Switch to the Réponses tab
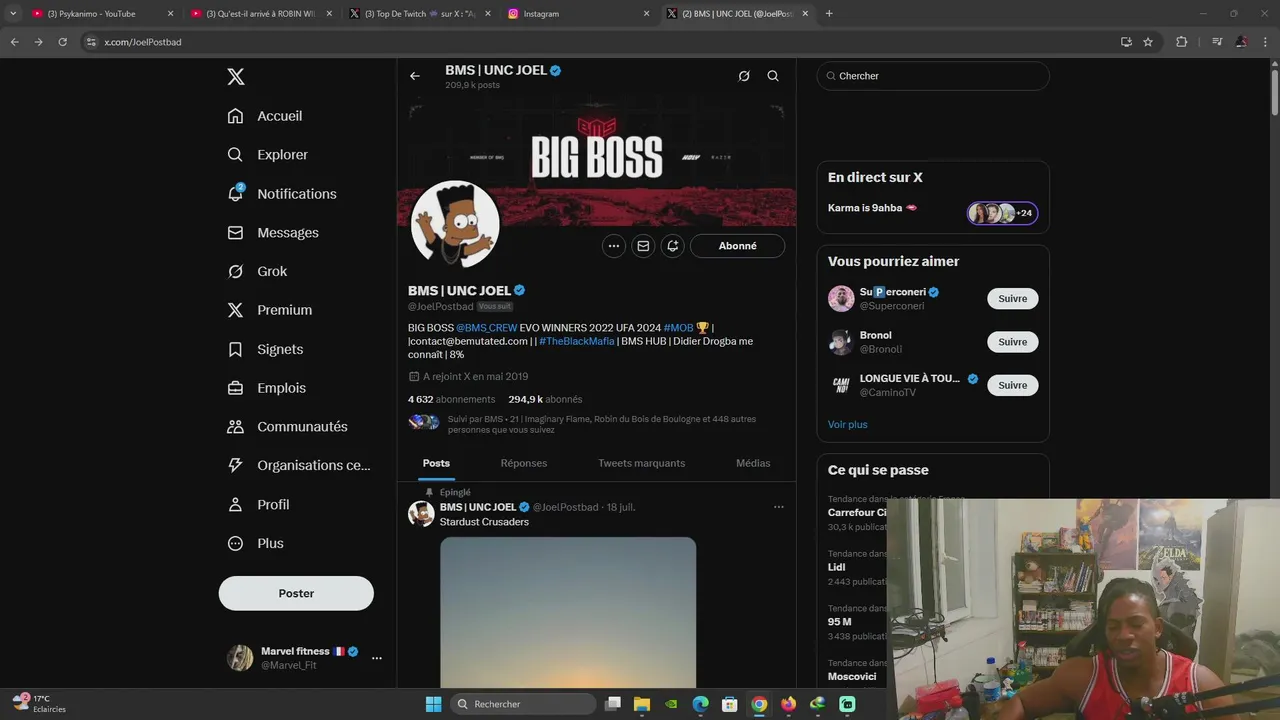 pos(524,463)
